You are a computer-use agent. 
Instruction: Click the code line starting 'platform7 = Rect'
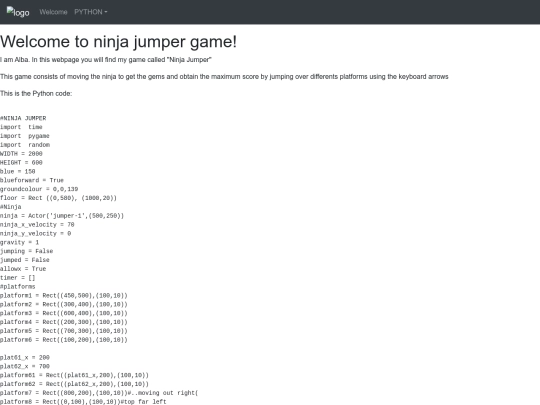99,393
